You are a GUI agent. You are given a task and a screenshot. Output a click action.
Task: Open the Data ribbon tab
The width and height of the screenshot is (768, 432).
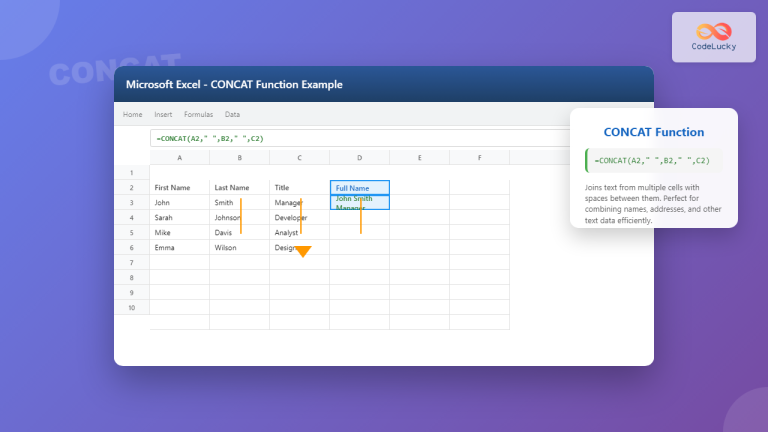[232, 115]
